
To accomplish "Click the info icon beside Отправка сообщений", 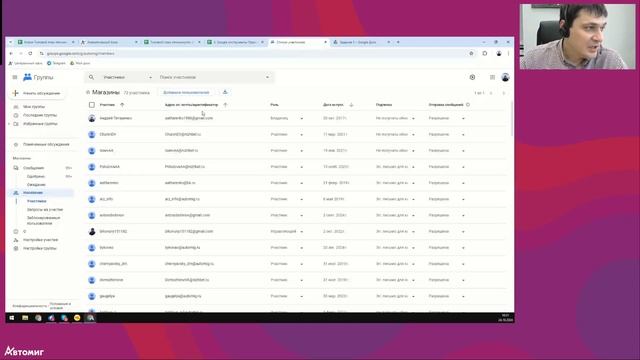I will [x=468, y=105].
